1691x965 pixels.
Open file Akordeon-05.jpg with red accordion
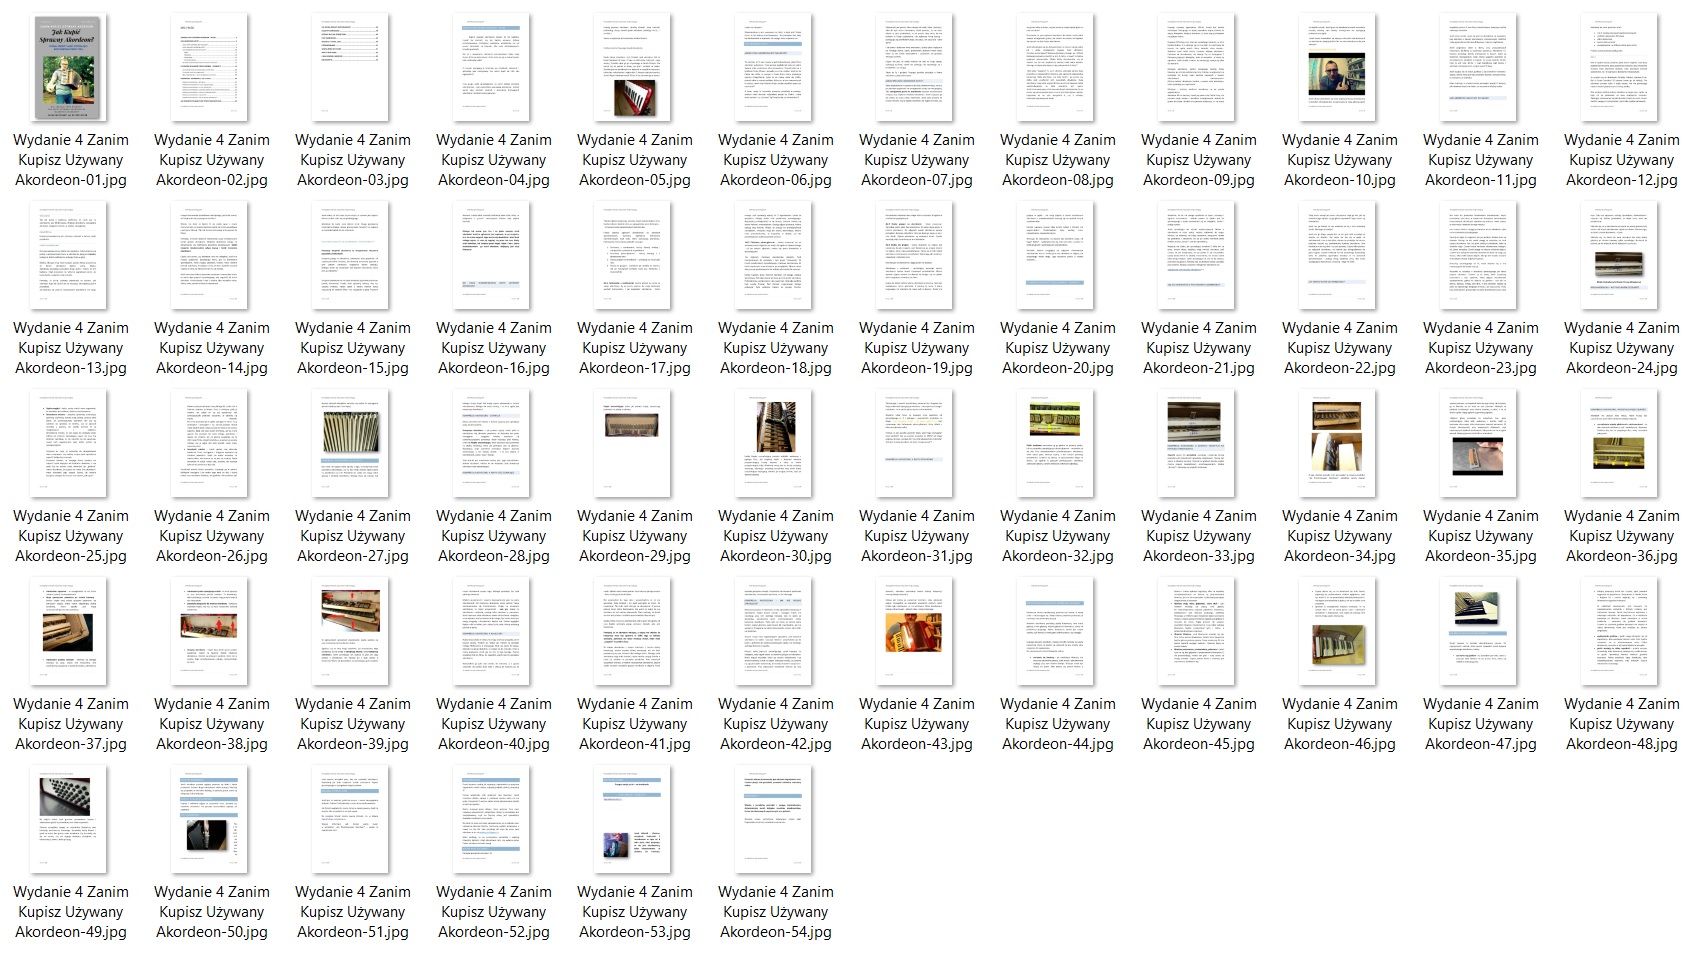pos(634,68)
